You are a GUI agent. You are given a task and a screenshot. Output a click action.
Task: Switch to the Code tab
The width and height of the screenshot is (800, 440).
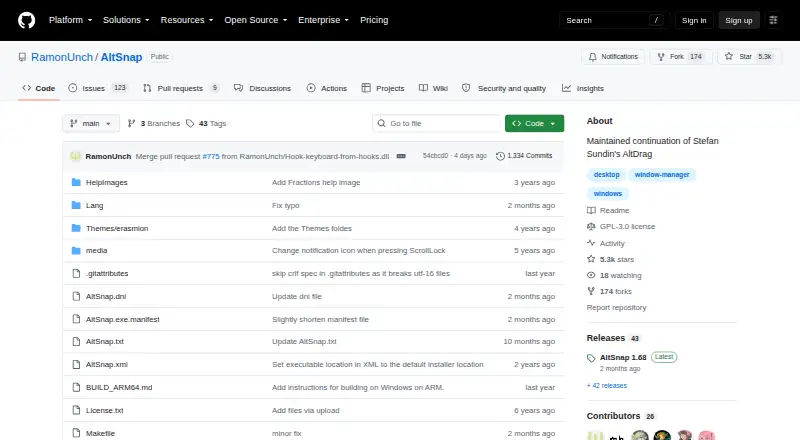click(x=39, y=88)
